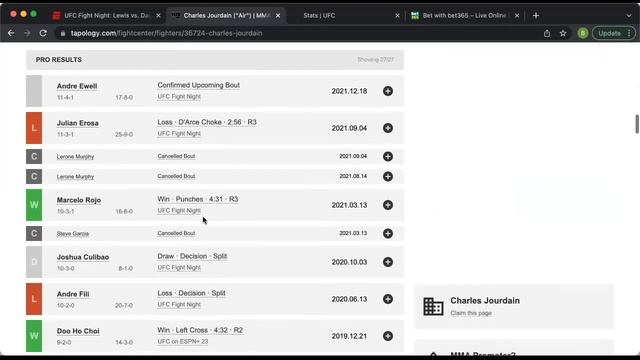Image resolution: width=640 pixels, height=360 pixels.
Task: Click C badge for Steve Garcia row
Action: [34, 233]
